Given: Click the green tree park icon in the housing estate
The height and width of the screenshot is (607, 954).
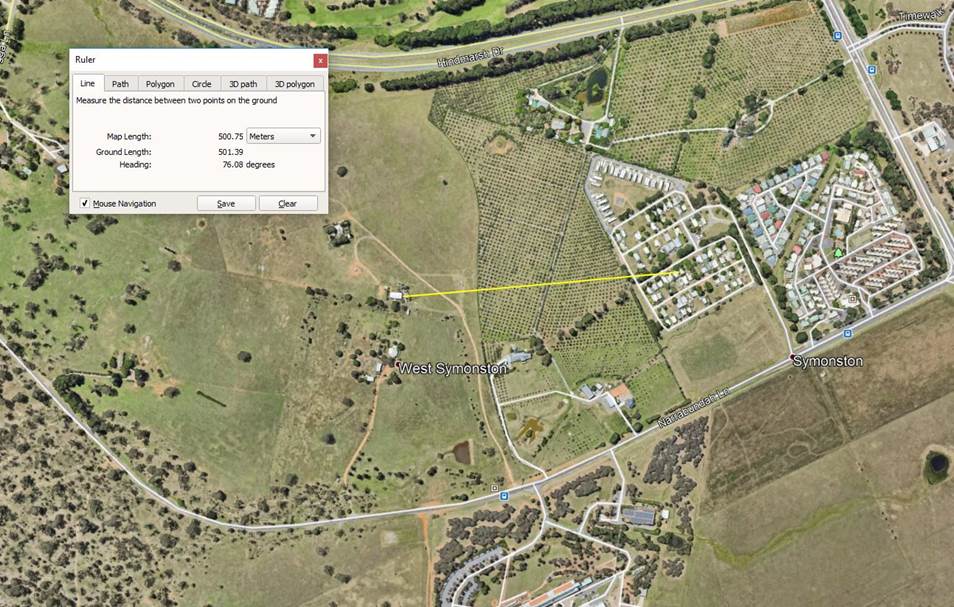Looking at the screenshot, I should pyautogui.click(x=838, y=252).
